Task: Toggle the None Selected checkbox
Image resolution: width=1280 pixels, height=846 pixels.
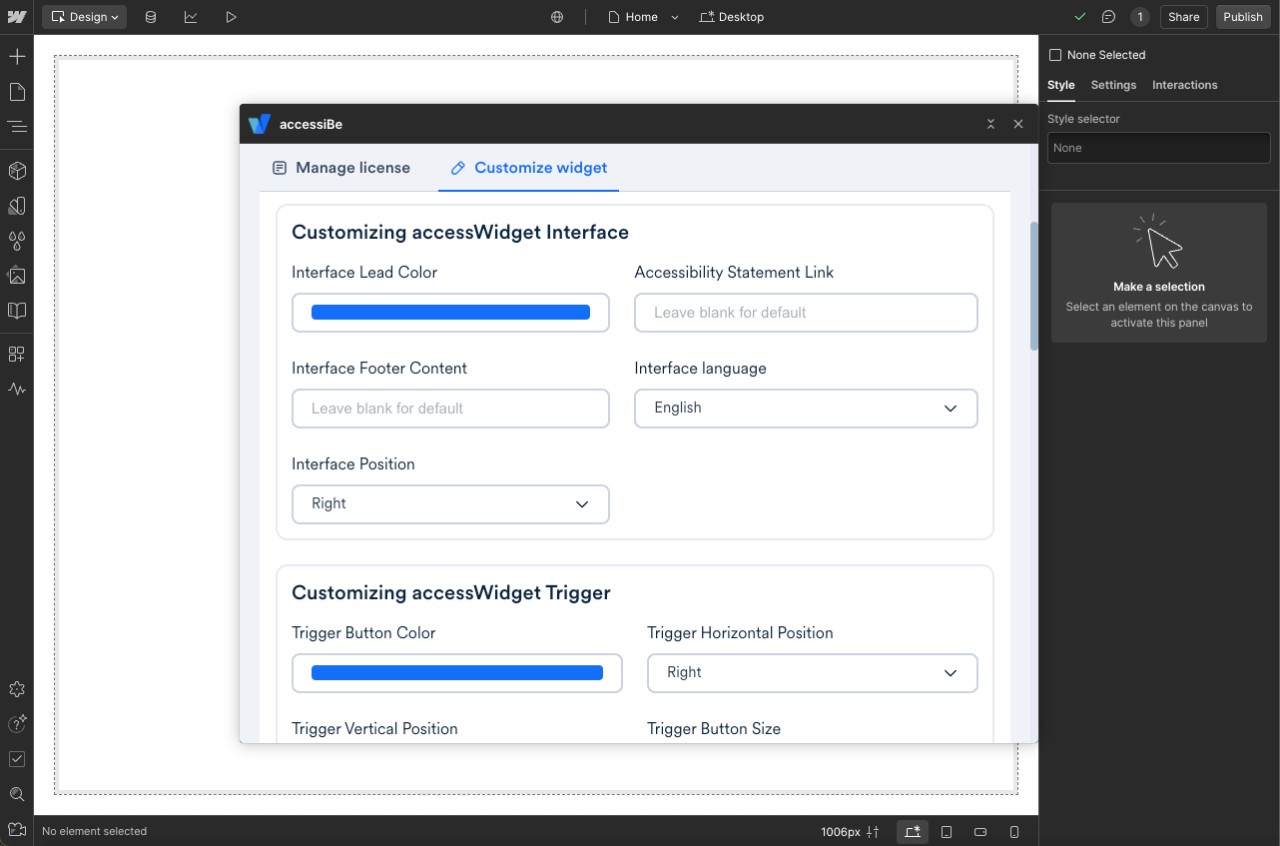Action: (1055, 55)
